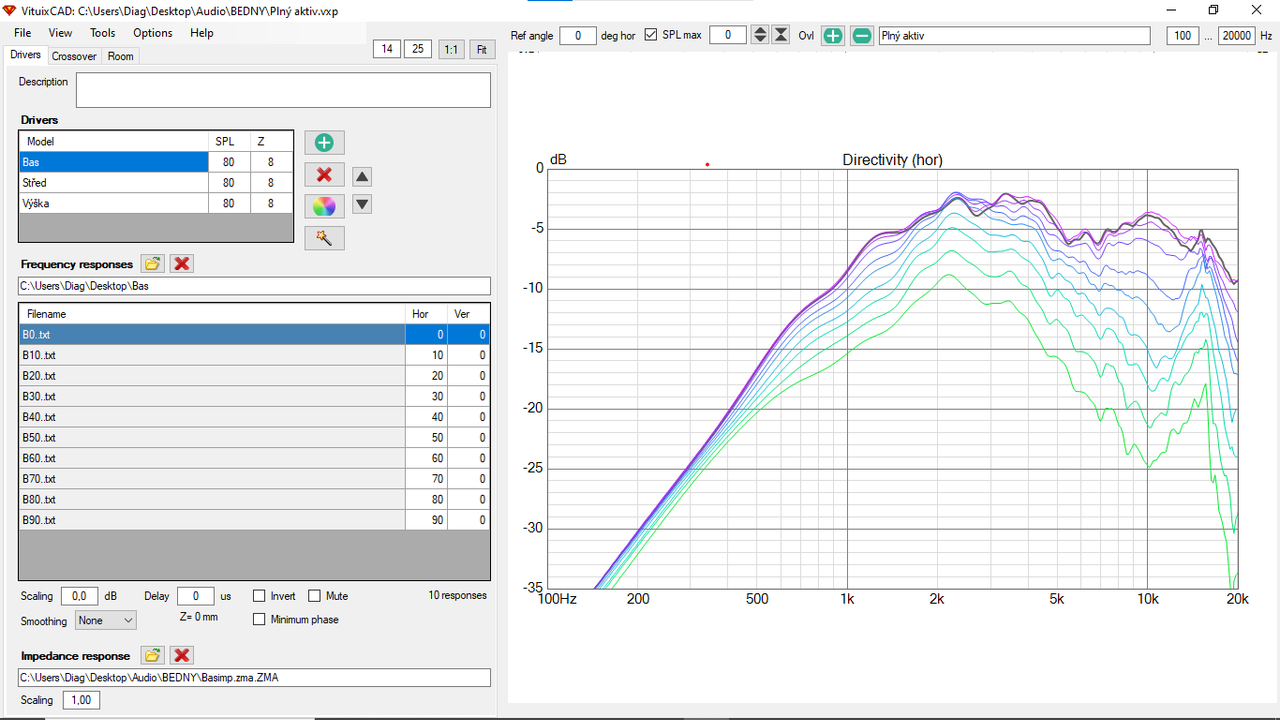1280x720 pixels.
Task: Click the Model column header in Drivers
Action: tap(114, 142)
